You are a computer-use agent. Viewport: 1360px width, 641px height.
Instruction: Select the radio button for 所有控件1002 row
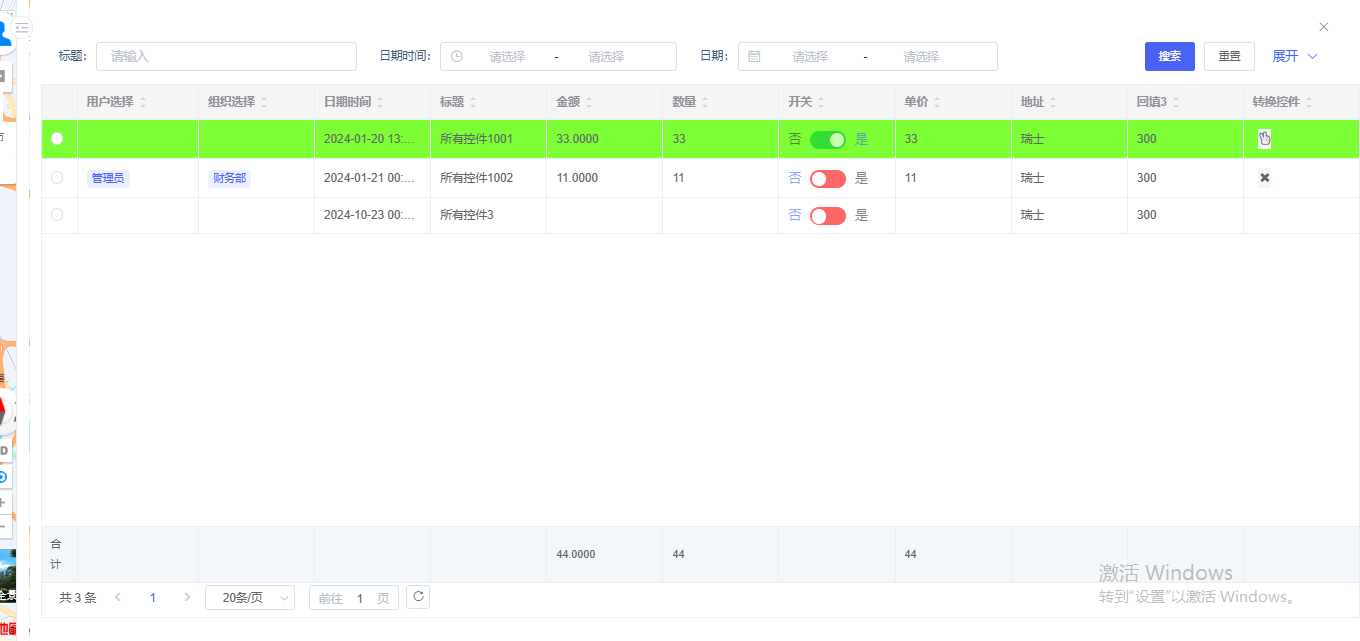57,178
